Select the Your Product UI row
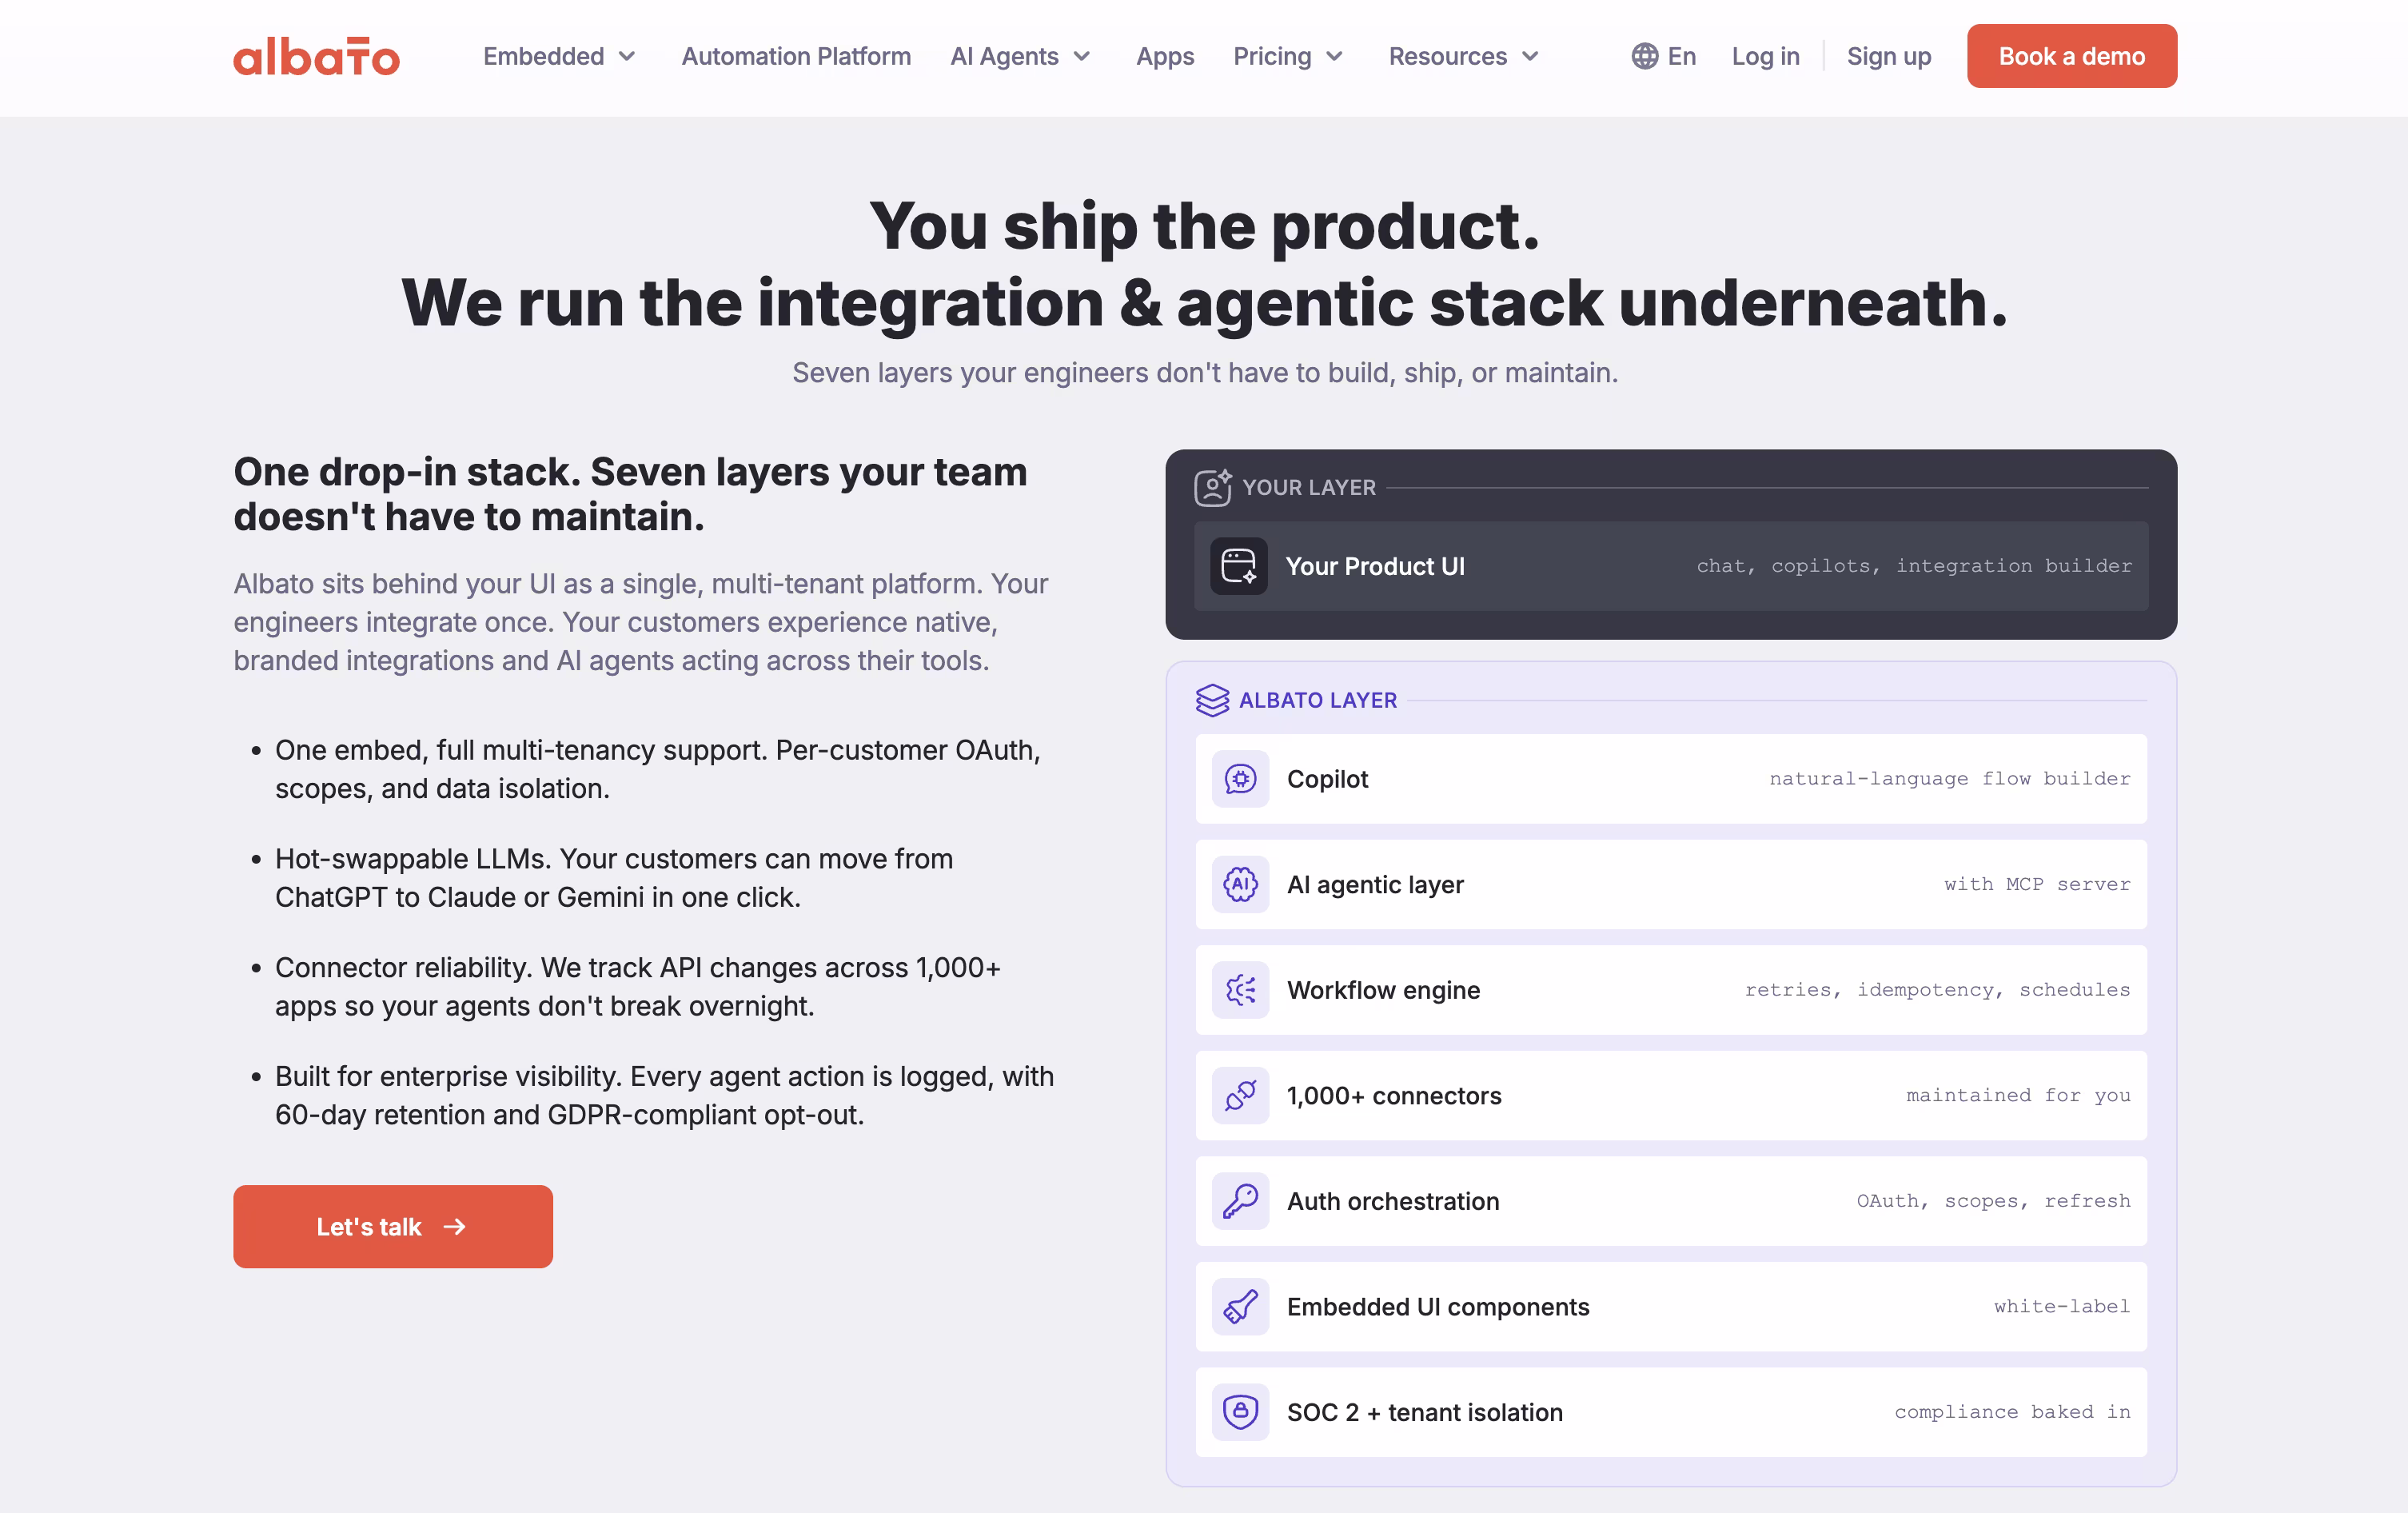Viewport: 2408px width, 1513px height. [x=1671, y=566]
